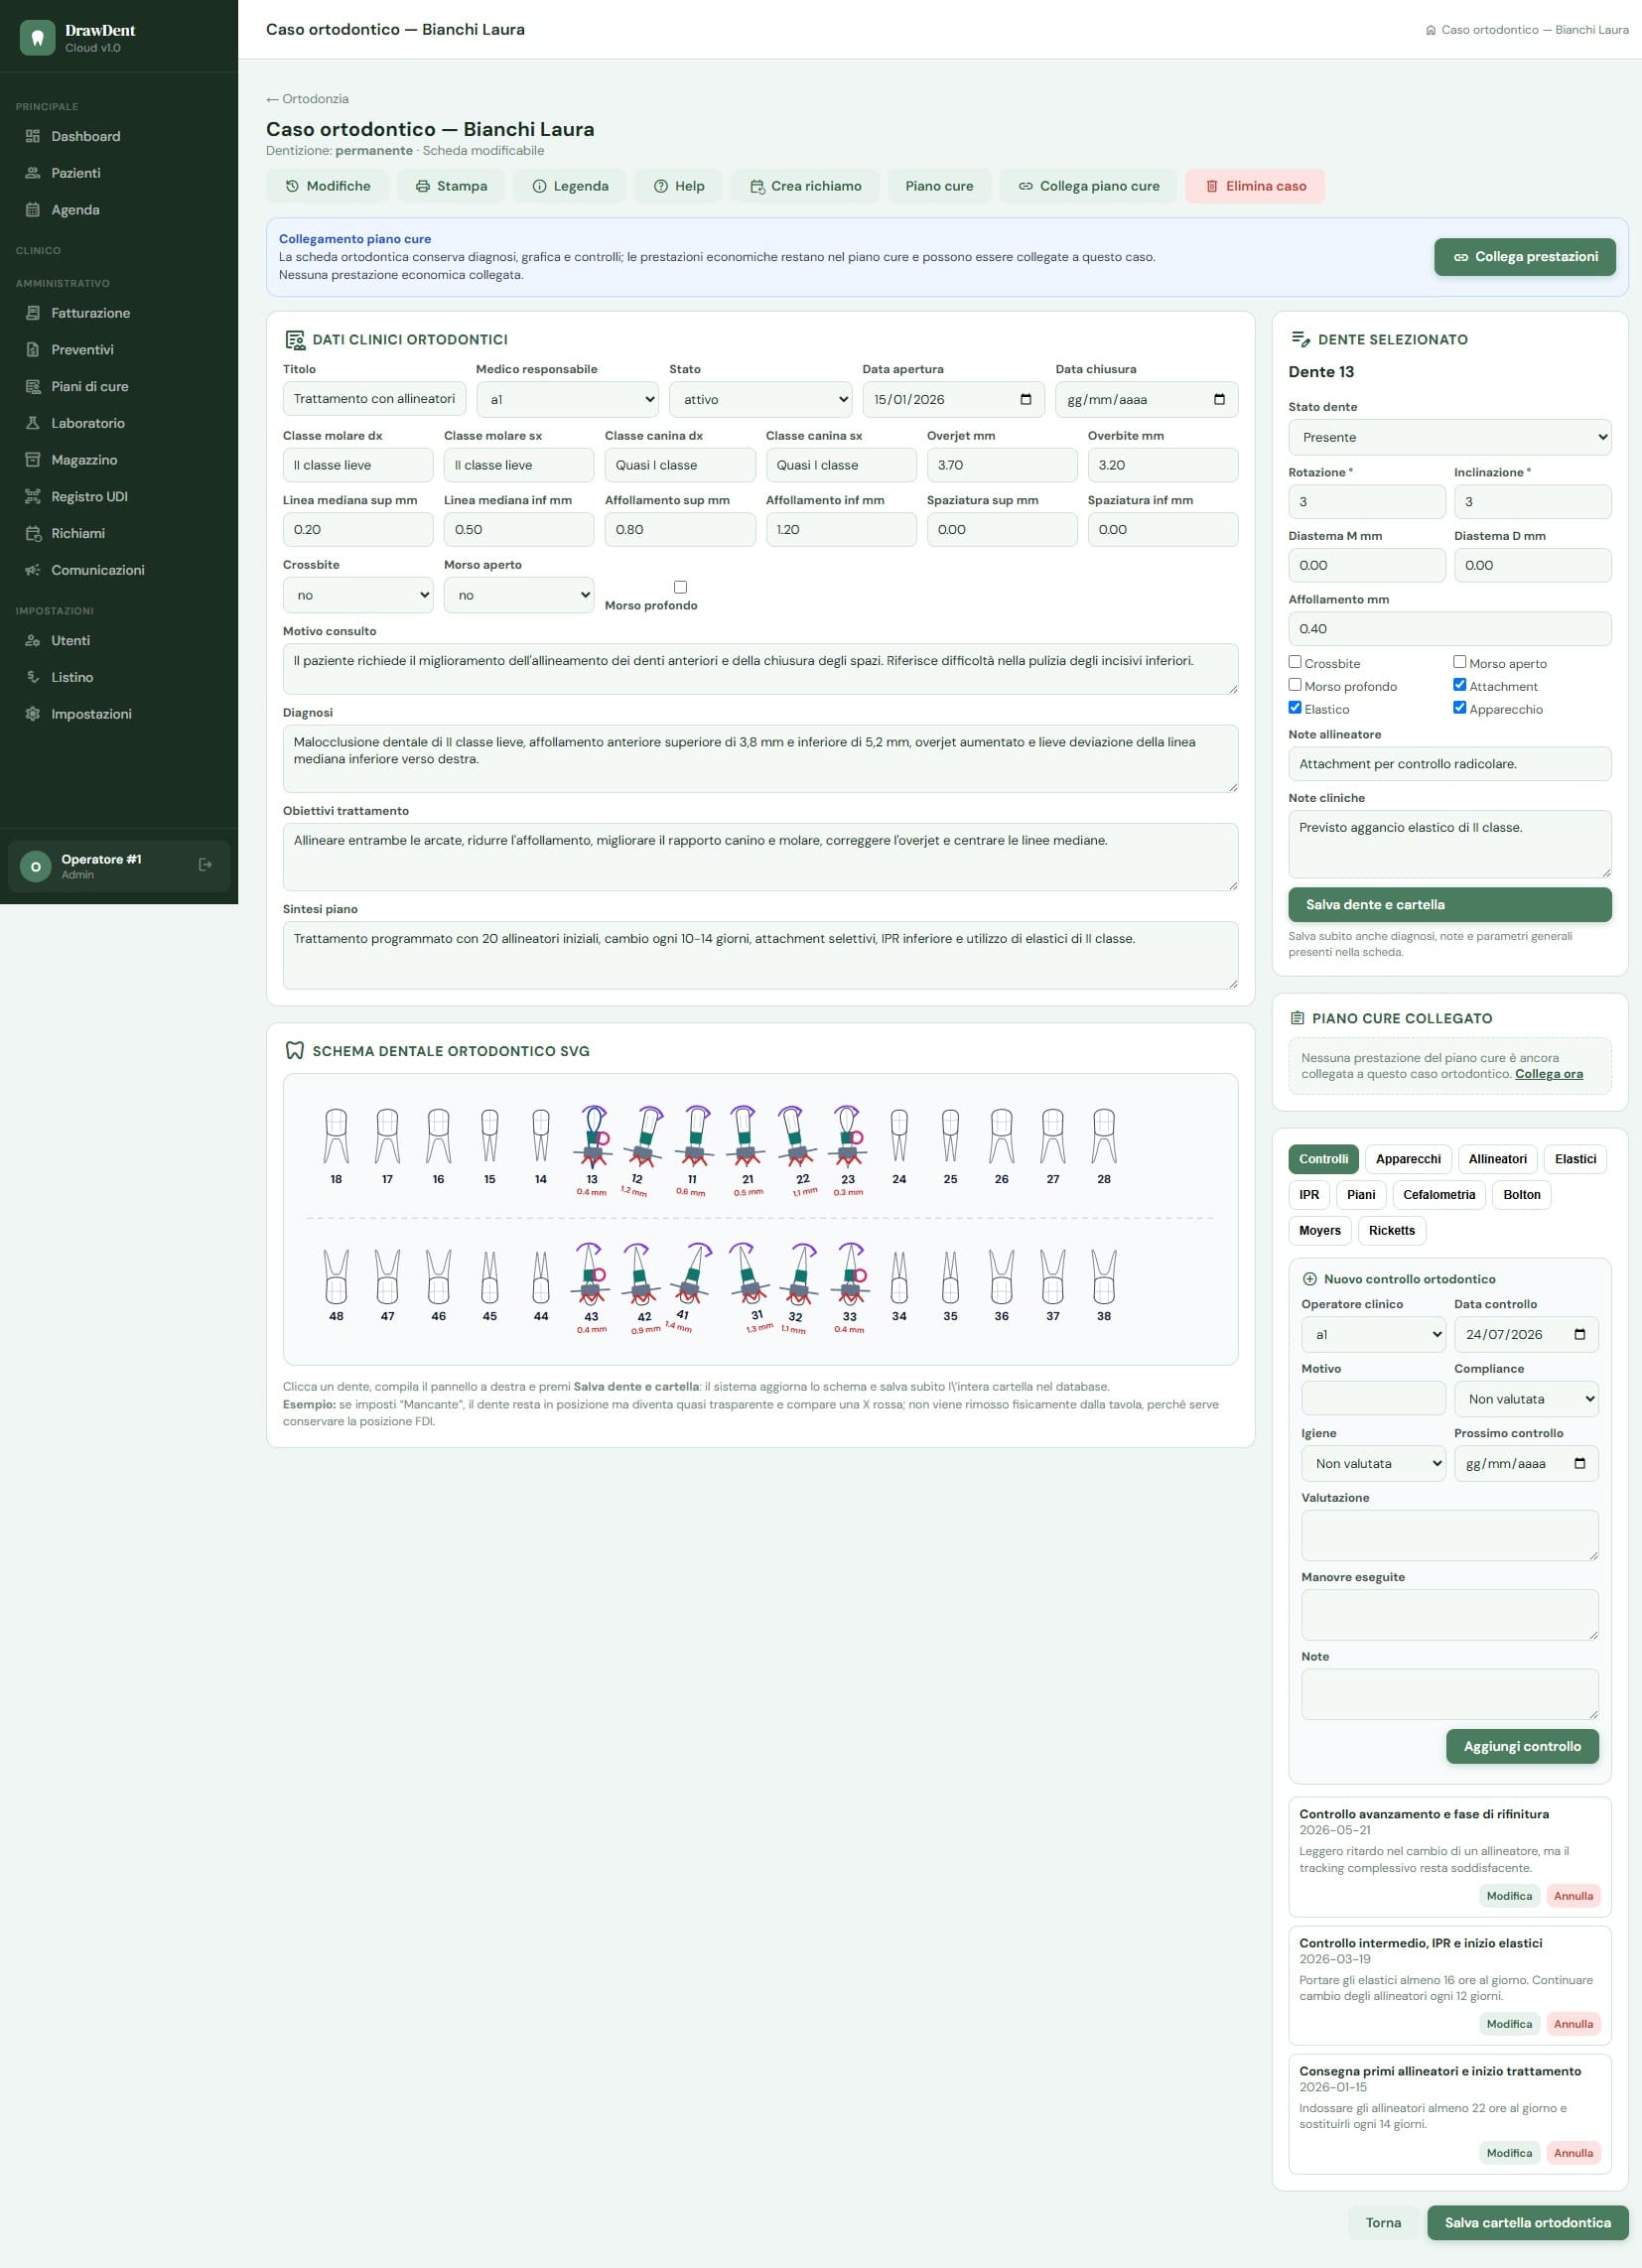1642x2268 pixels.
Task: Open the Stato dropdown showing attivo
Action: pyautogui.click(x=760, y=399)
